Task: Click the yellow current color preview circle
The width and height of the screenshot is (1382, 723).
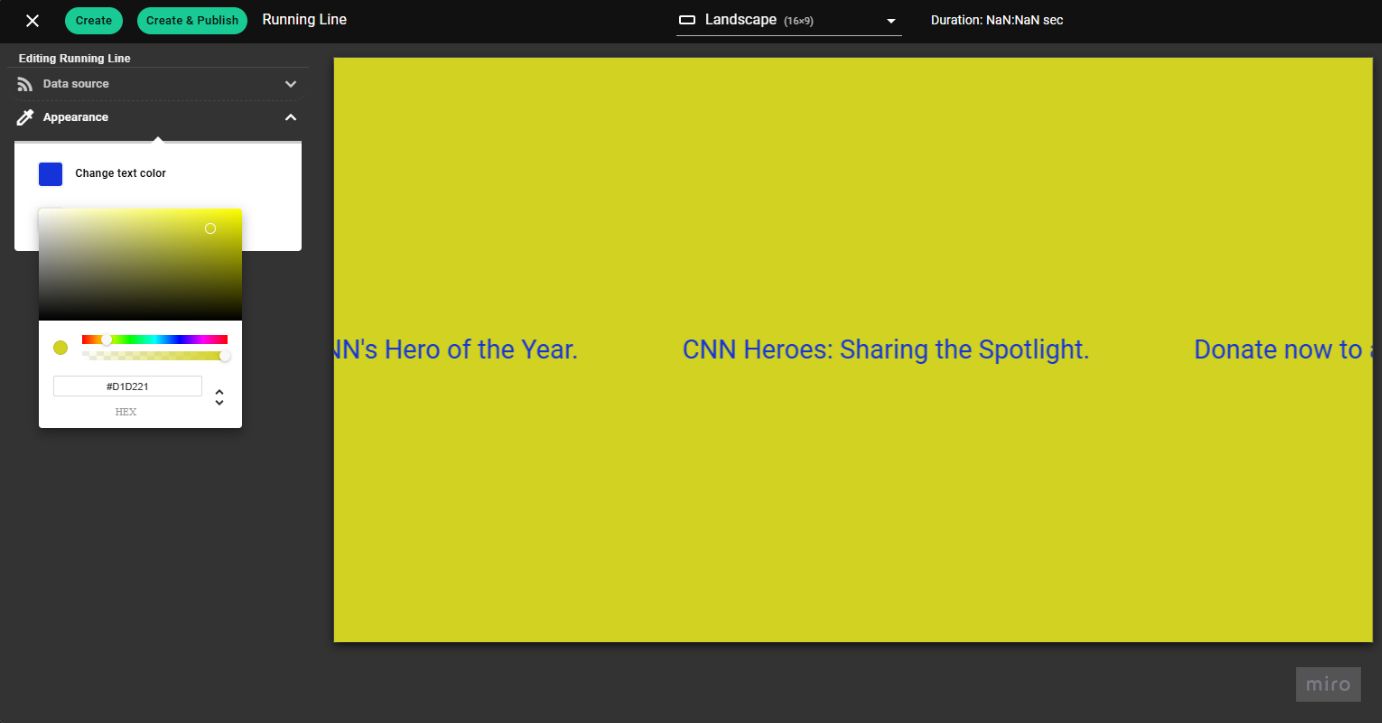Action: point(60,348)
